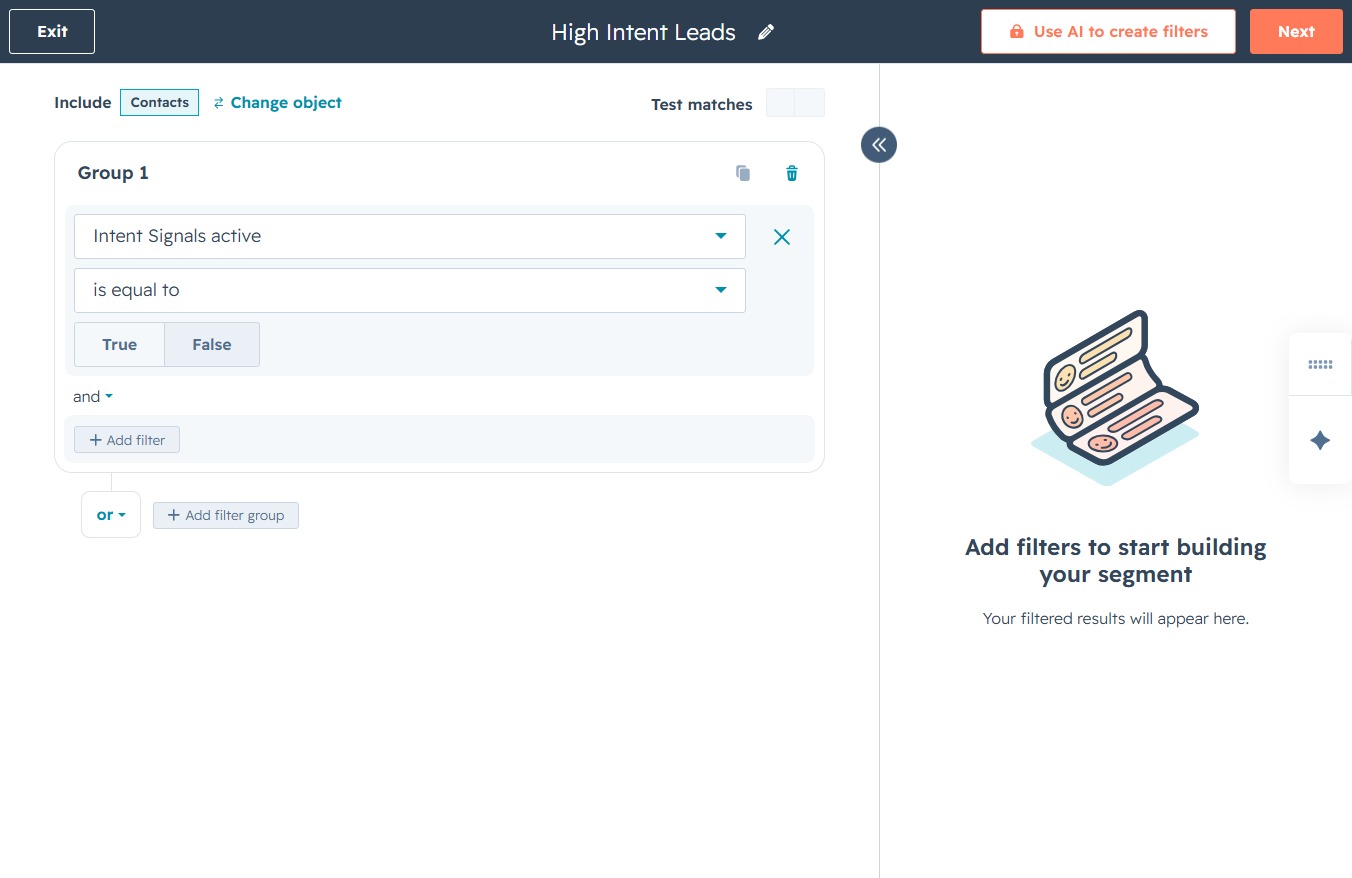Collapse the panel with the double-chevron button
This screenshot has width=1352, height=878.
click(879, 145)
